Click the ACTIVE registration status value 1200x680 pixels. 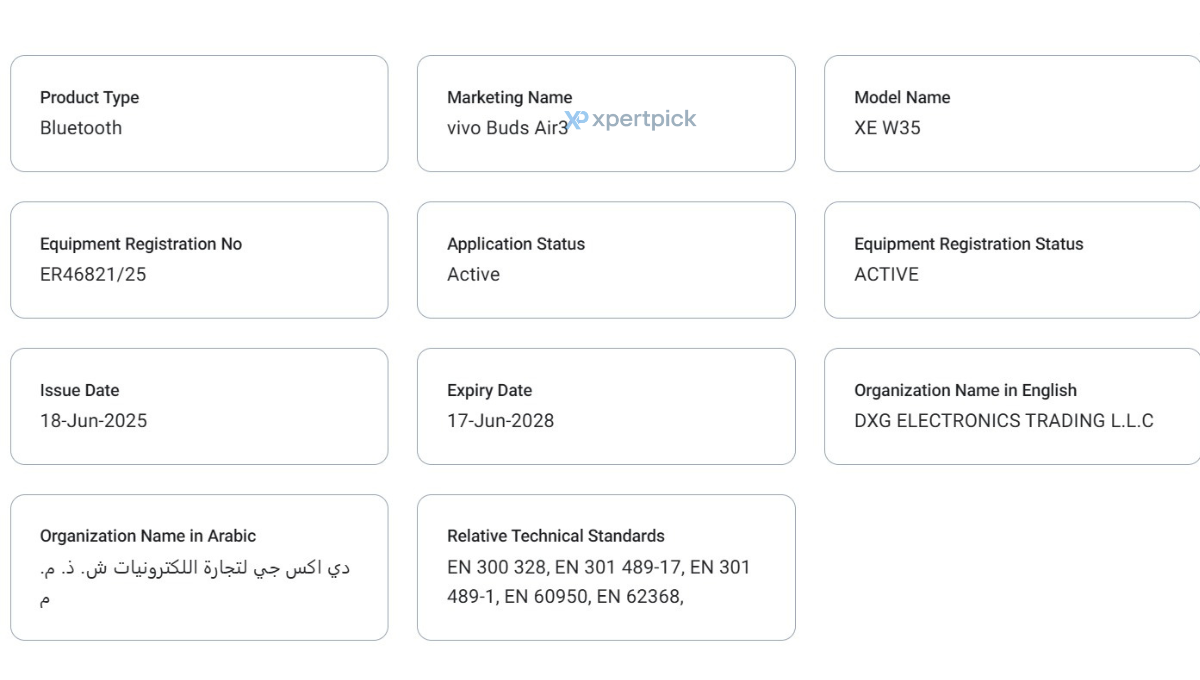point(886,274)
